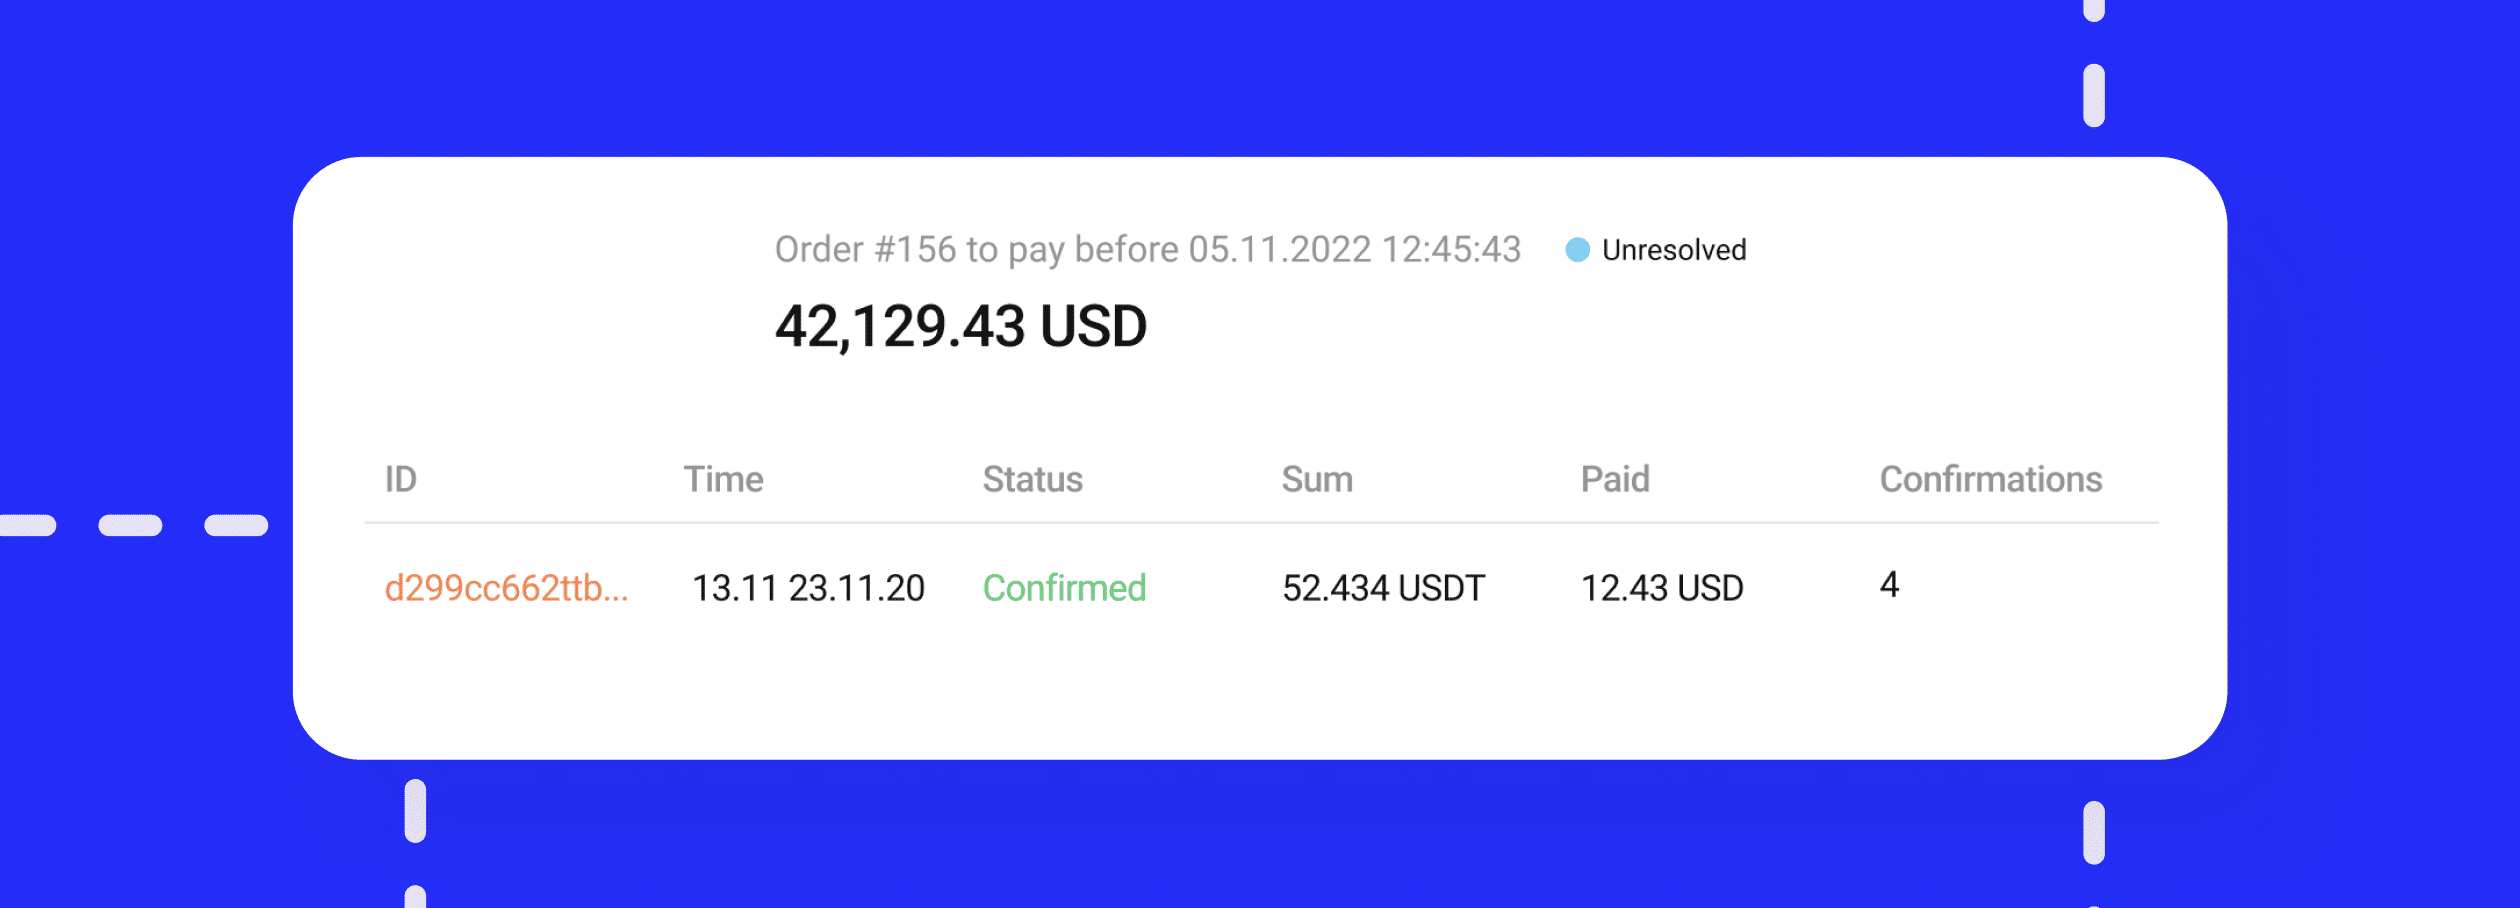Select the Sum column header
Image resolution: width=2520 pixels, height=908 pixels.
[x=1317, y=479]
